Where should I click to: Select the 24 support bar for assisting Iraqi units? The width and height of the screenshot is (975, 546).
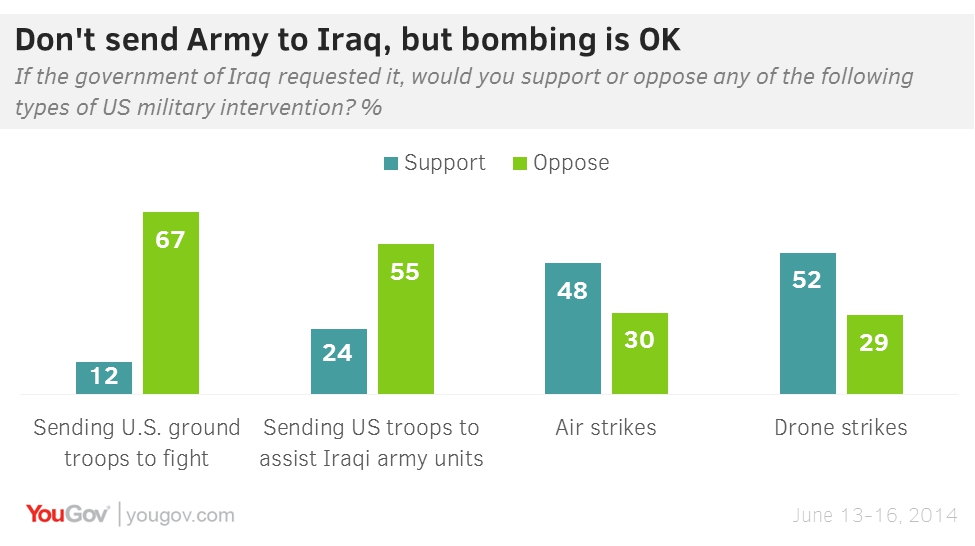[x=339, y=361]
